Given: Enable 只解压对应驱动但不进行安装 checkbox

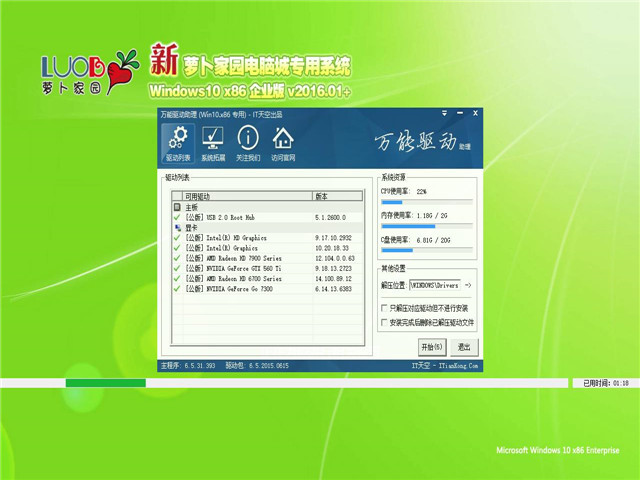Looking at the screenshot, I should (384, 308).
